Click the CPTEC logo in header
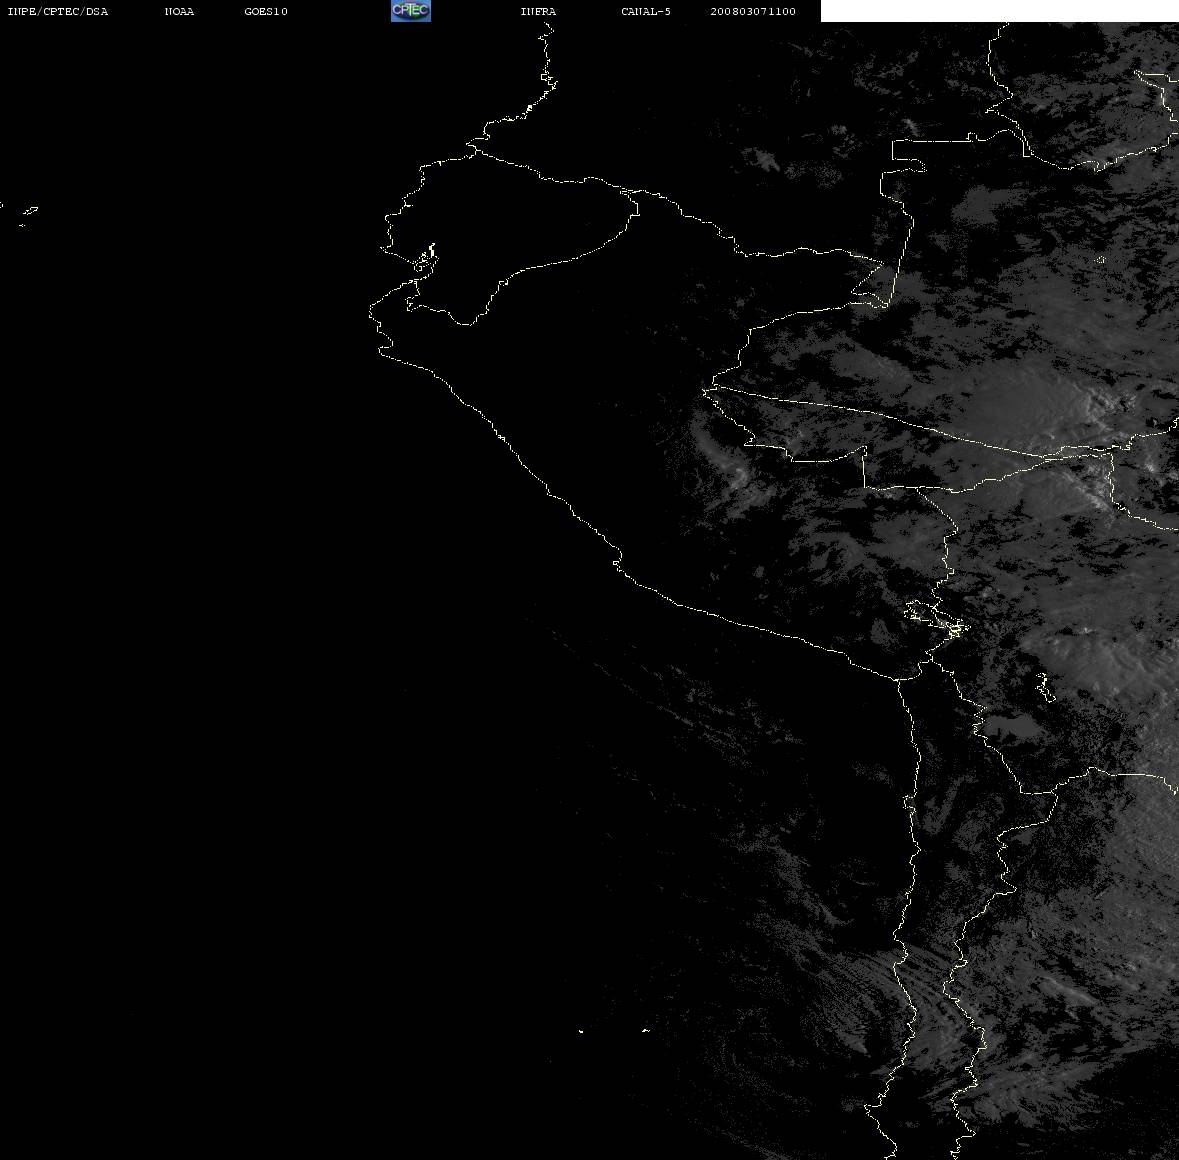Viewport: 1179px width, 1160px height. [x=411, y=11]
